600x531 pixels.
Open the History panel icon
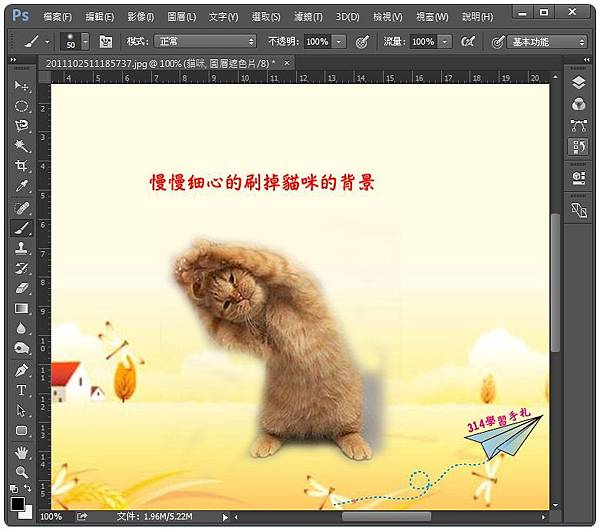[579, 147]
